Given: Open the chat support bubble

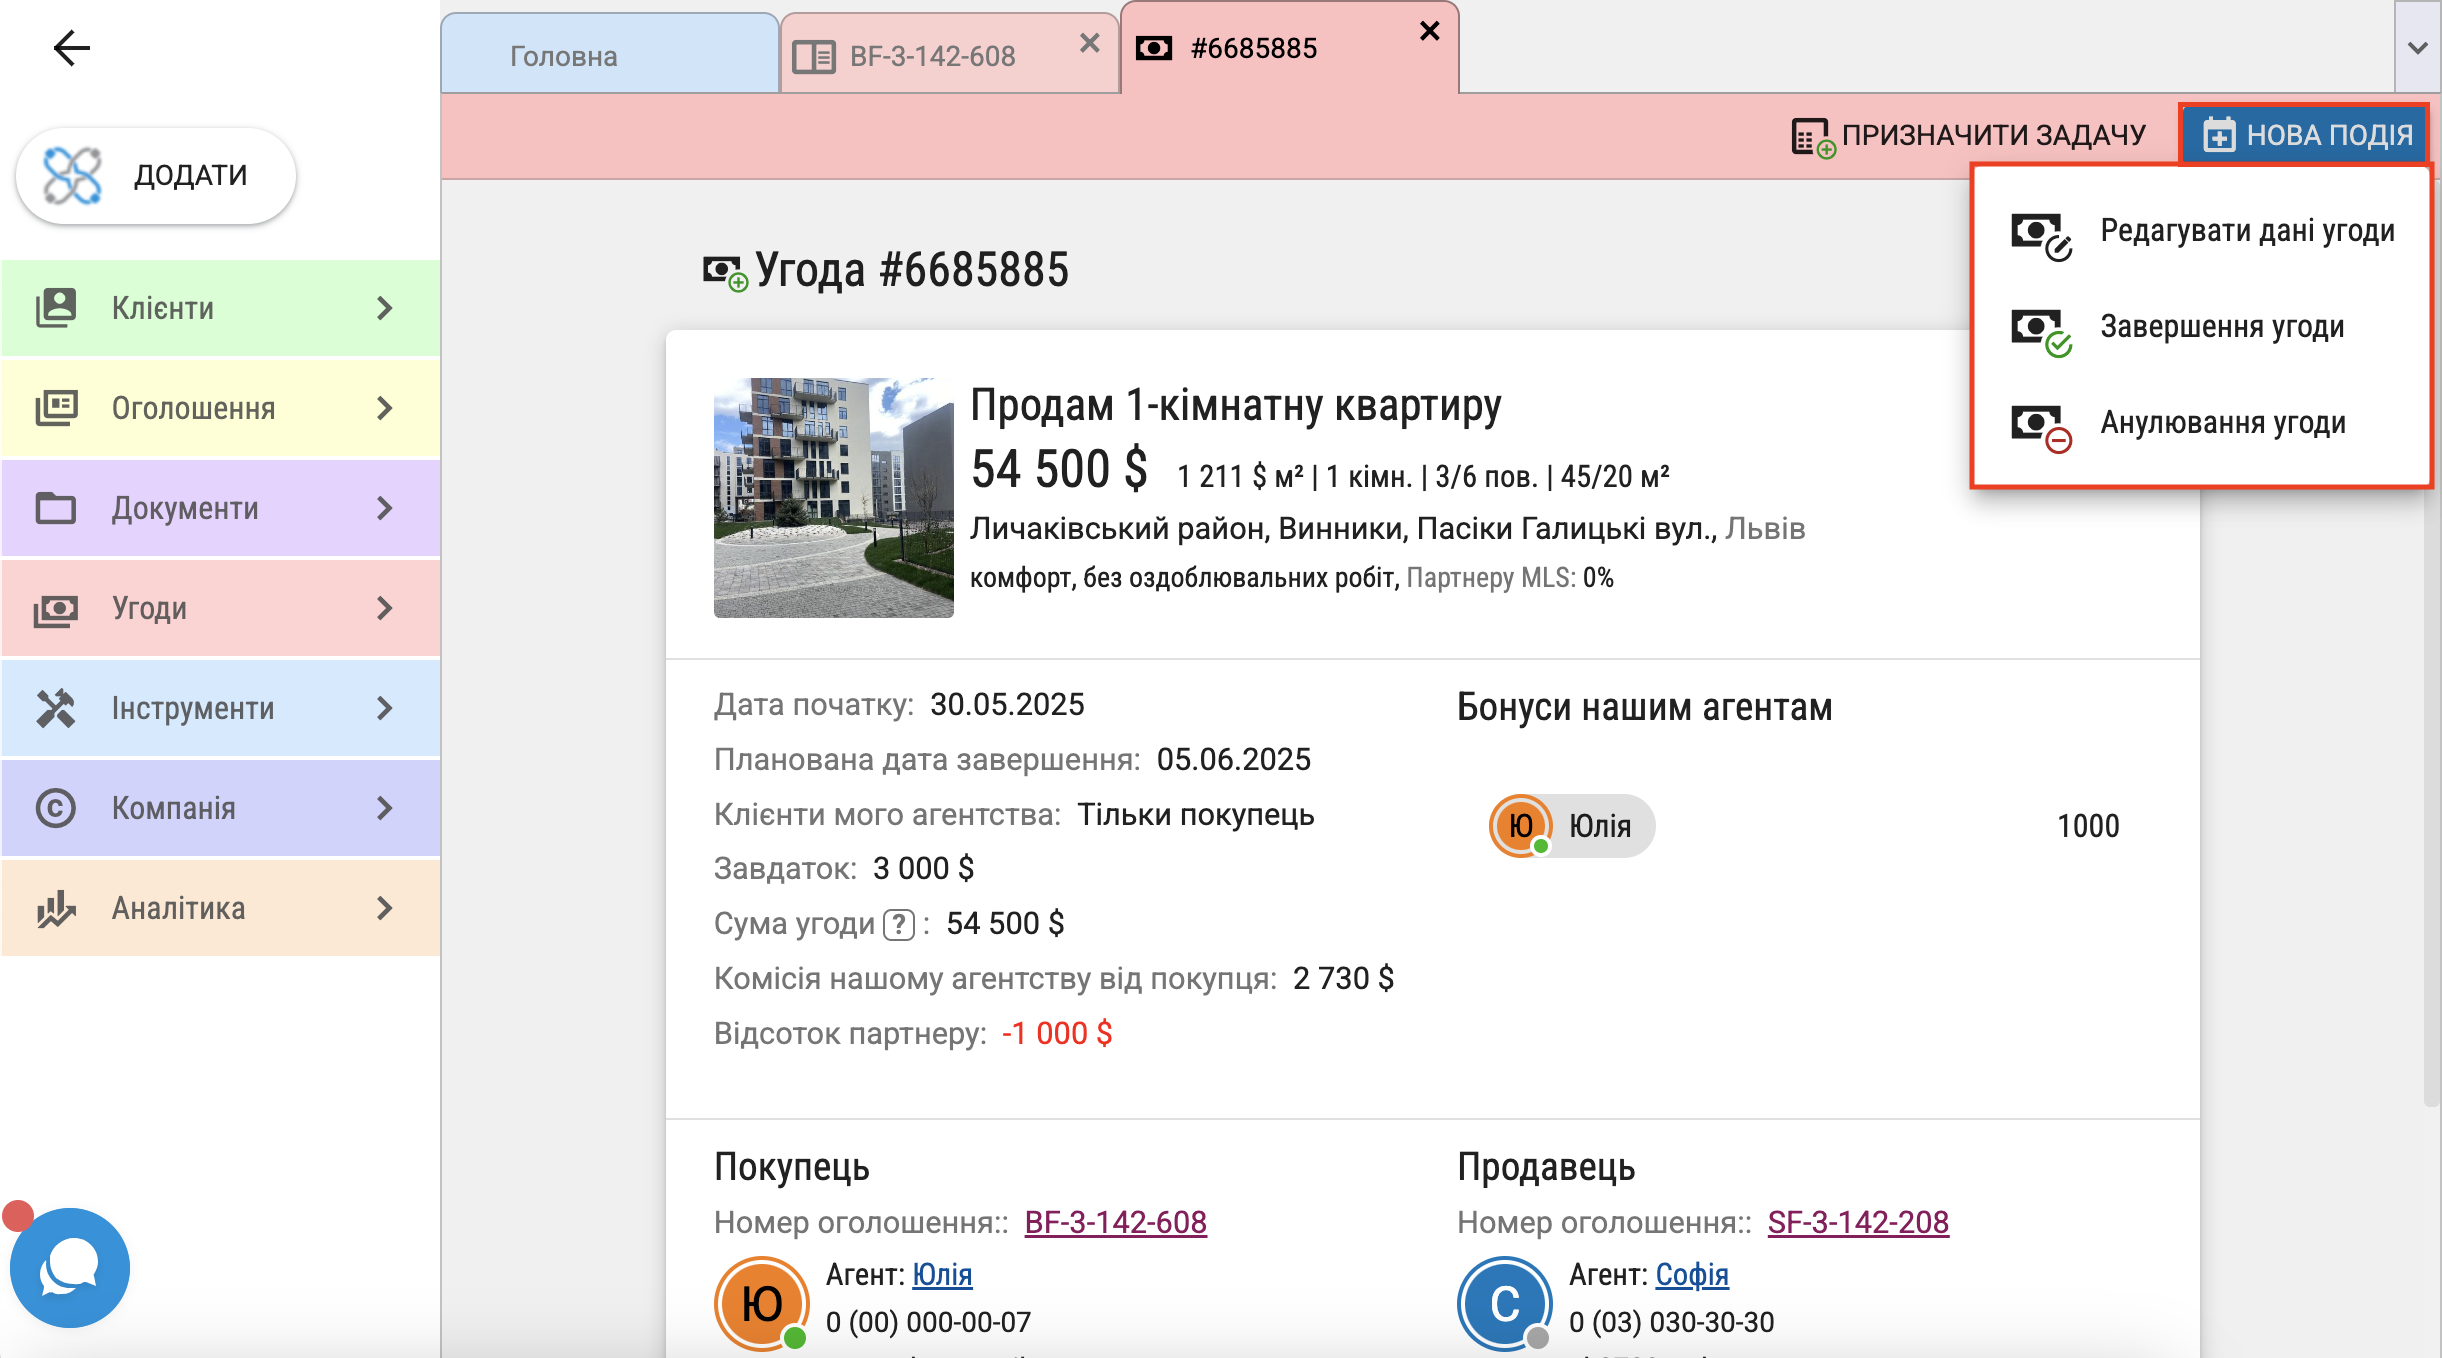Looking at the screenshot, I should [70, 1268].
